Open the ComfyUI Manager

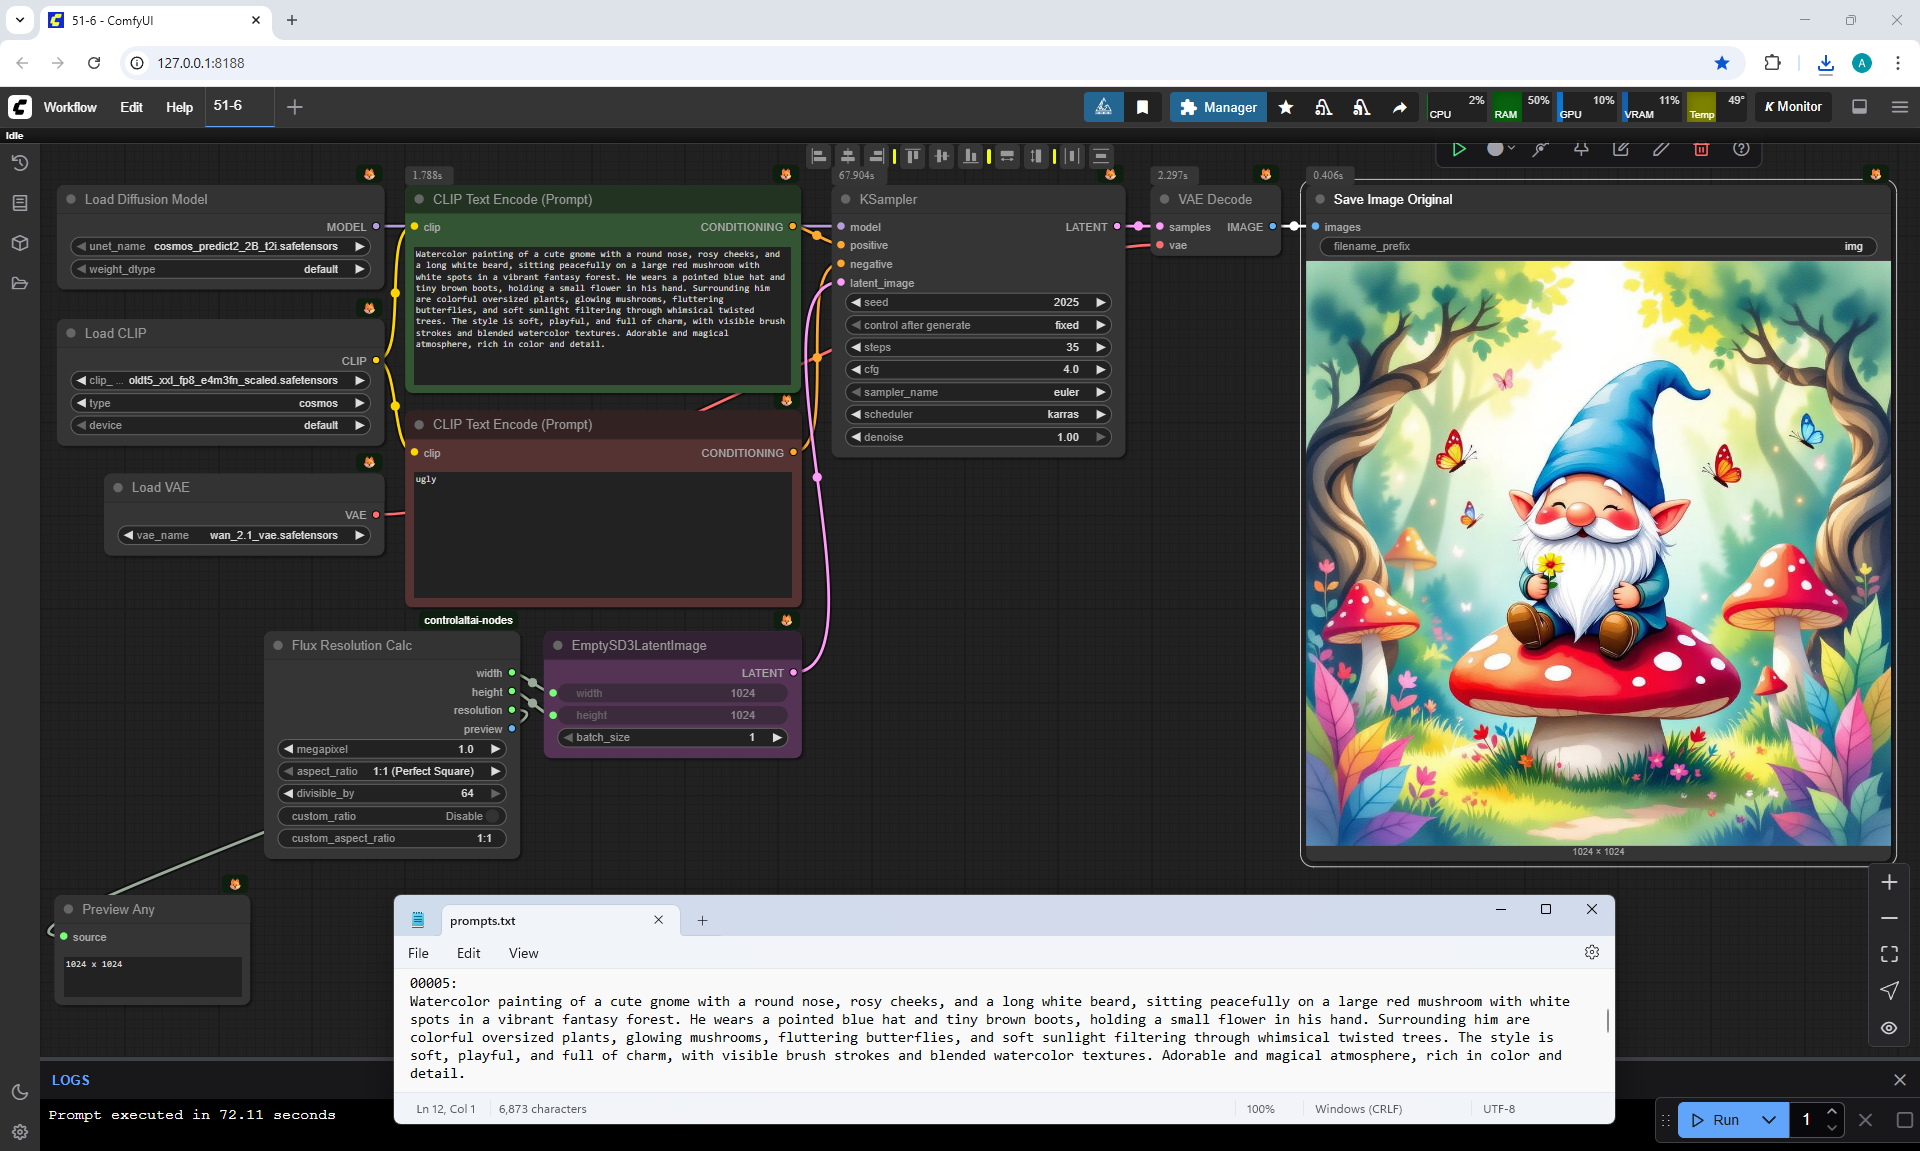tap(1218, 107)
